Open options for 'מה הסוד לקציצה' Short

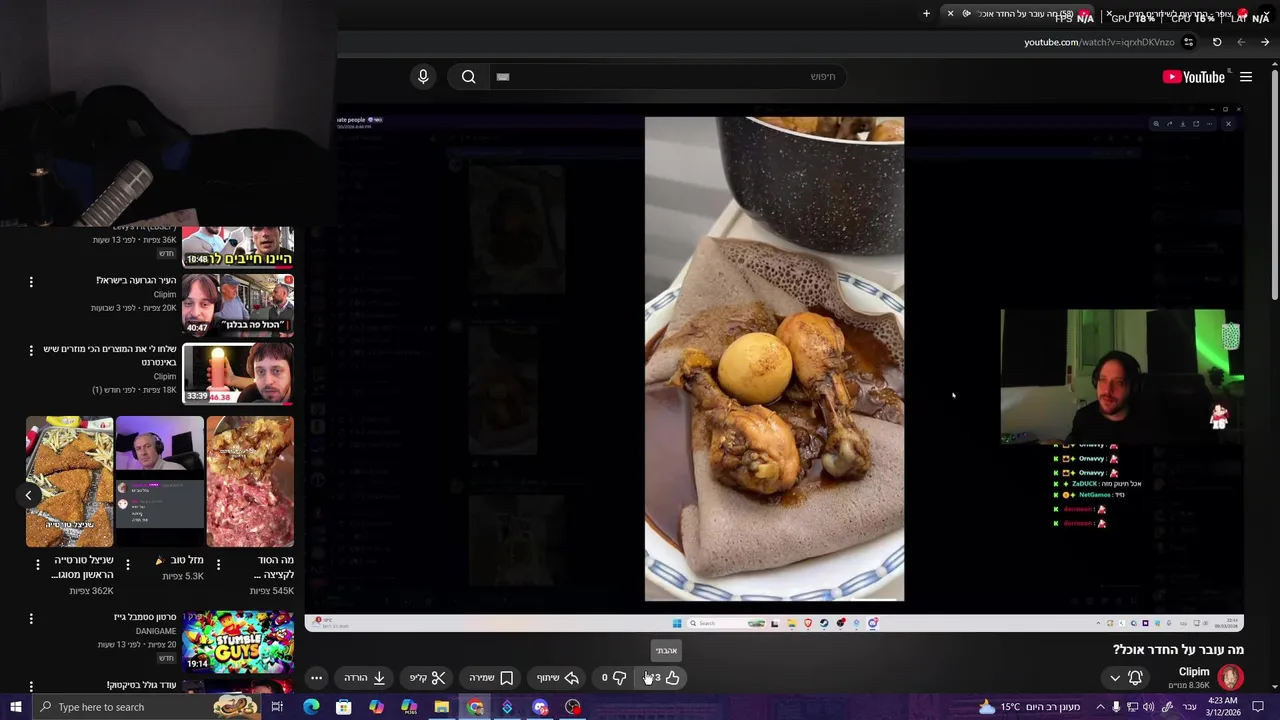[218, 565]
